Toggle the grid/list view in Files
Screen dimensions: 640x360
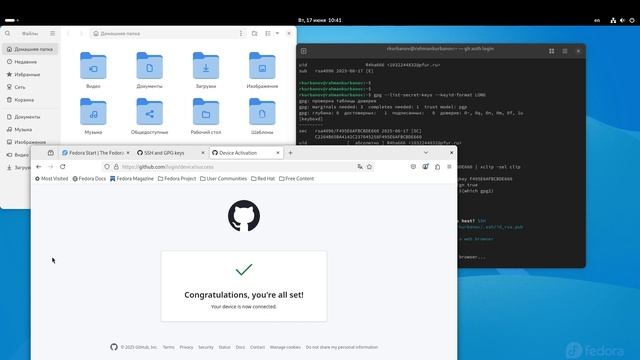(268, 33)
